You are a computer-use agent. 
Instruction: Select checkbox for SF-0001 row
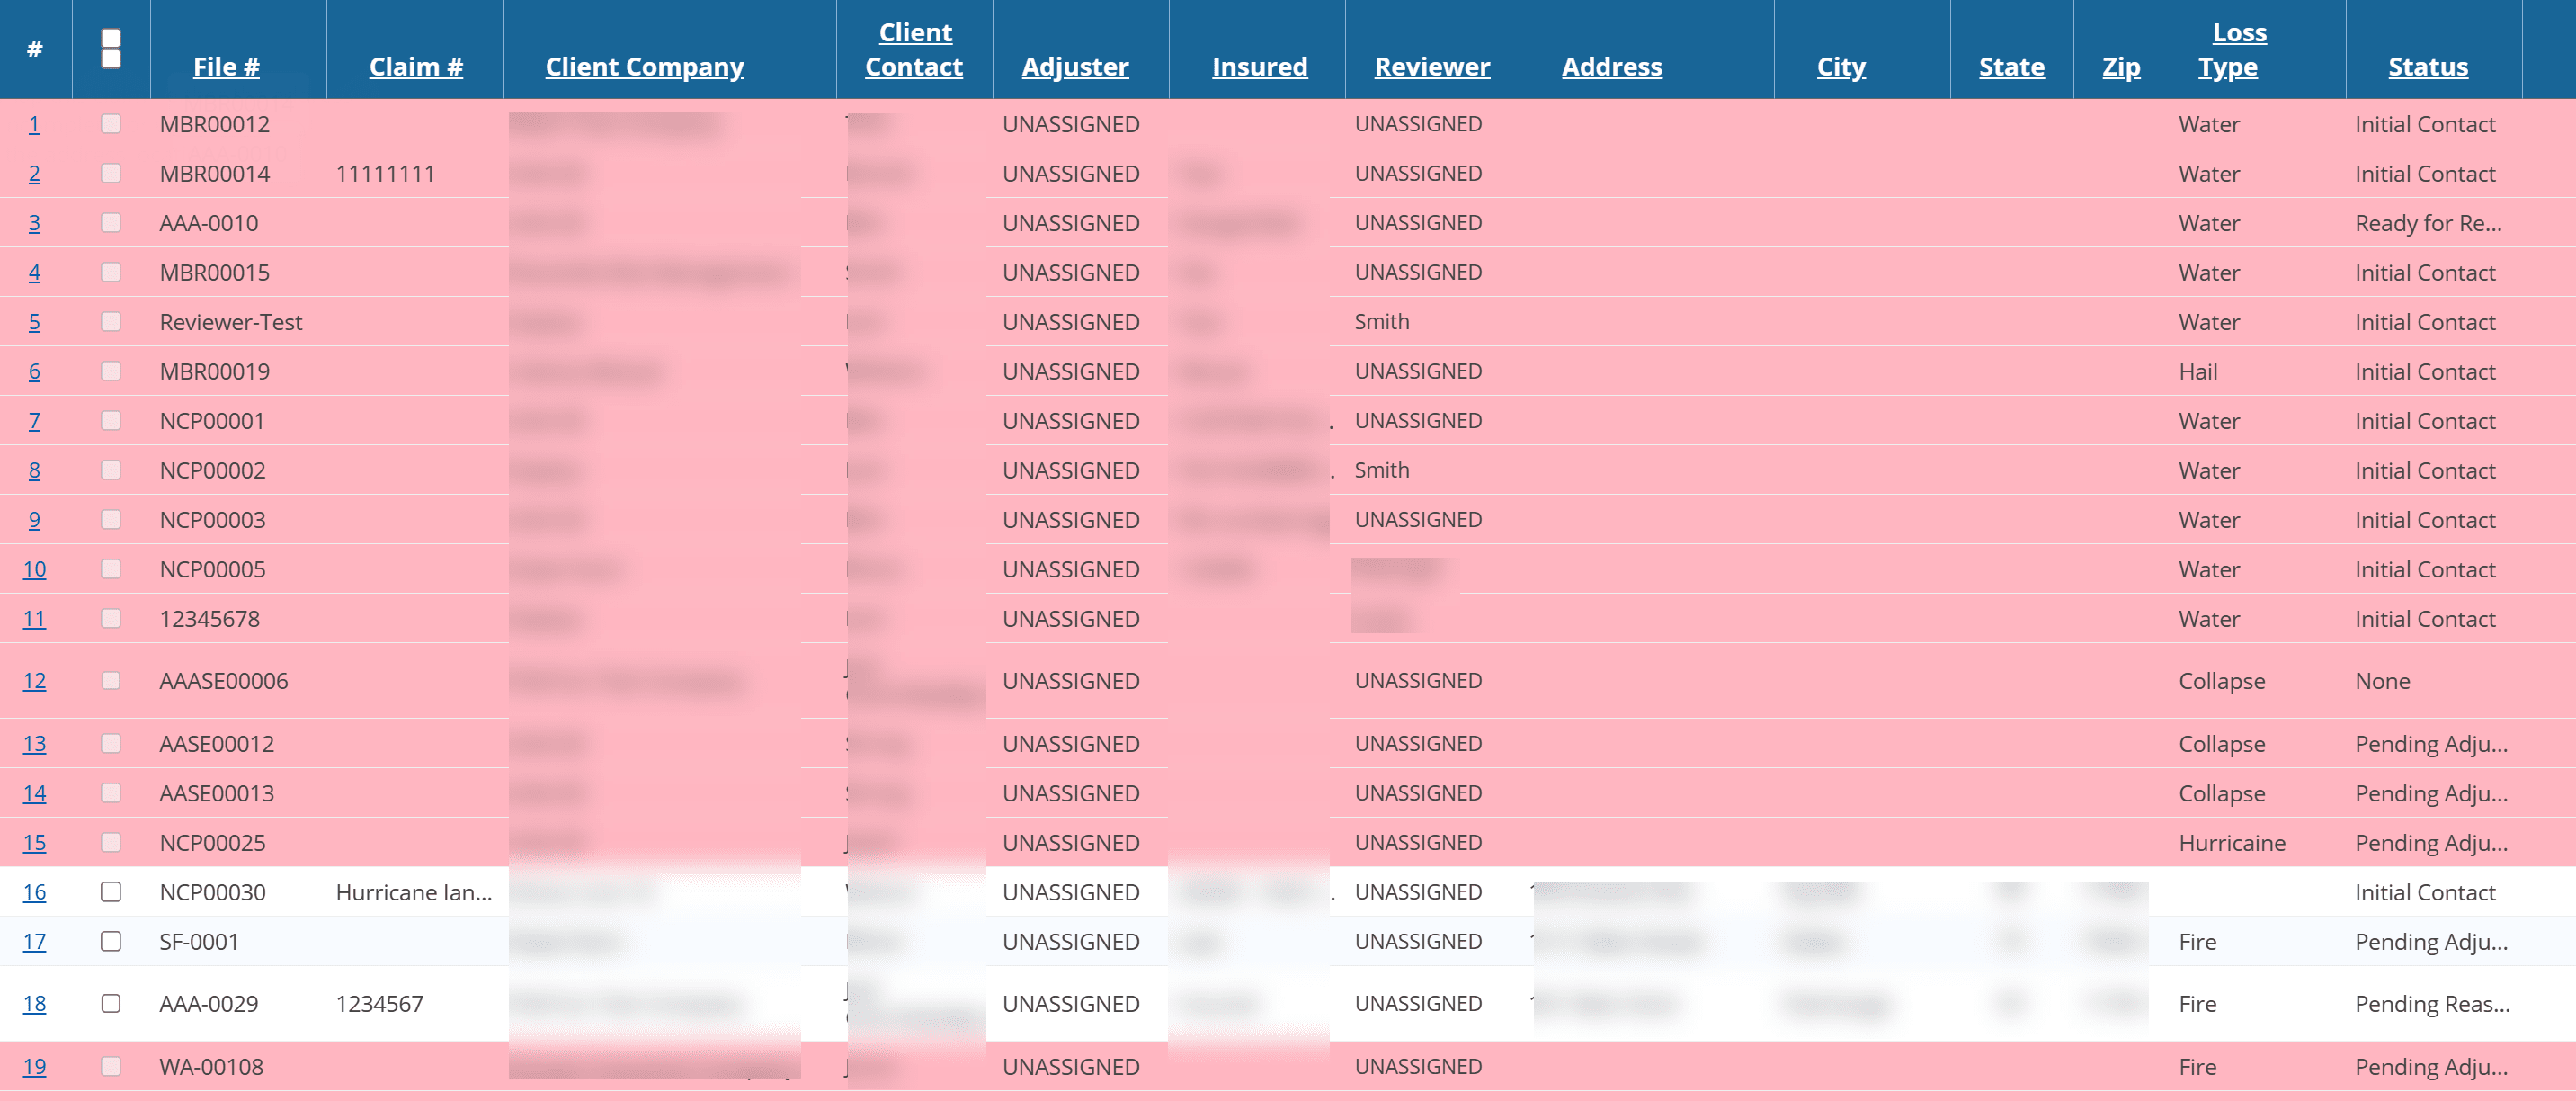111,941
